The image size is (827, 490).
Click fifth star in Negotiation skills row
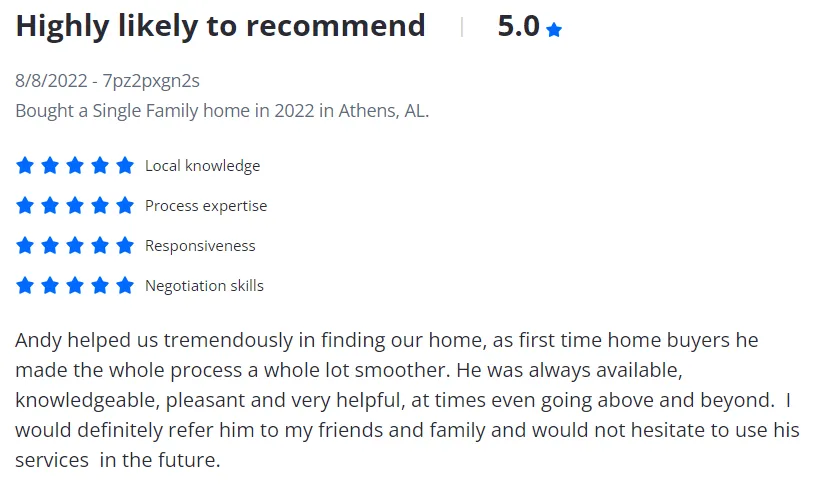(x=125, y=285)
